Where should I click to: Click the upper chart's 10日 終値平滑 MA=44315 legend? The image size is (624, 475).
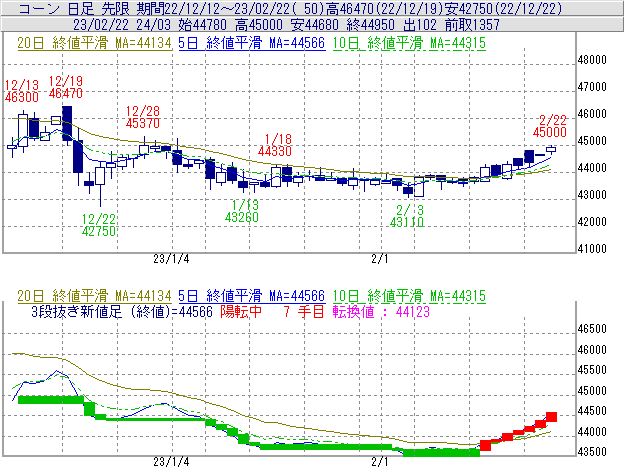[409, 43]
